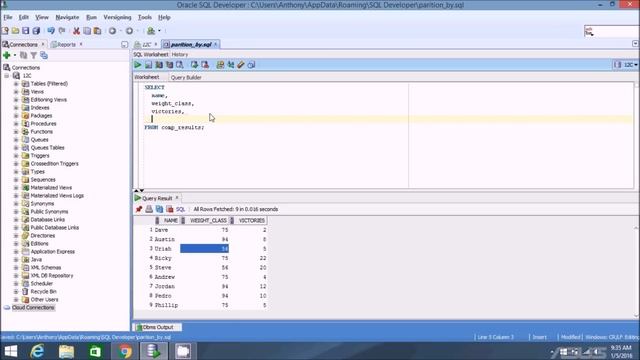Click the Paste icon
This screenshot has height=360, width=640.
[98, 31]
